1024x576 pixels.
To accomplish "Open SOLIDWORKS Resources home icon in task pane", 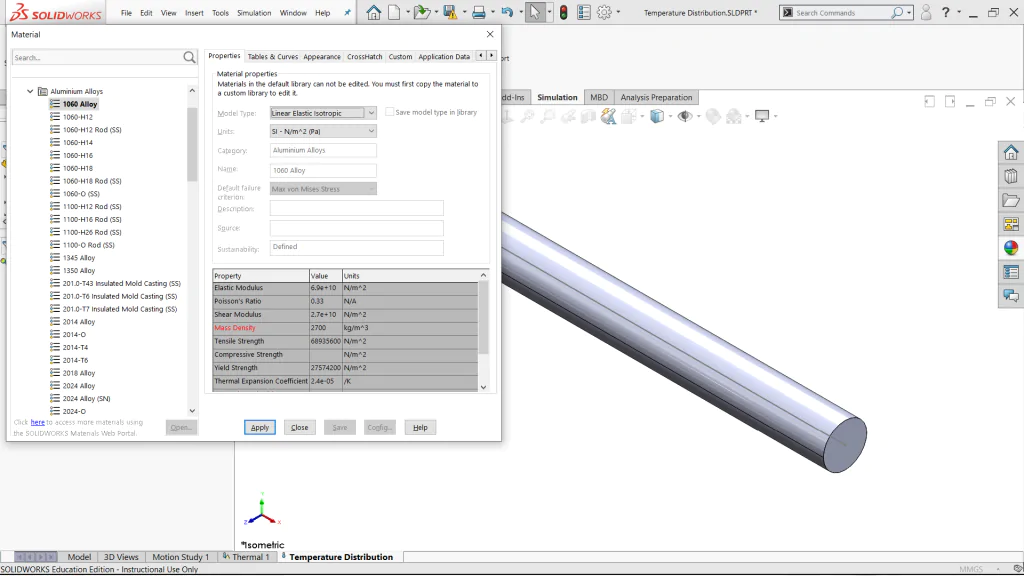I will (x=1011, y=153).
